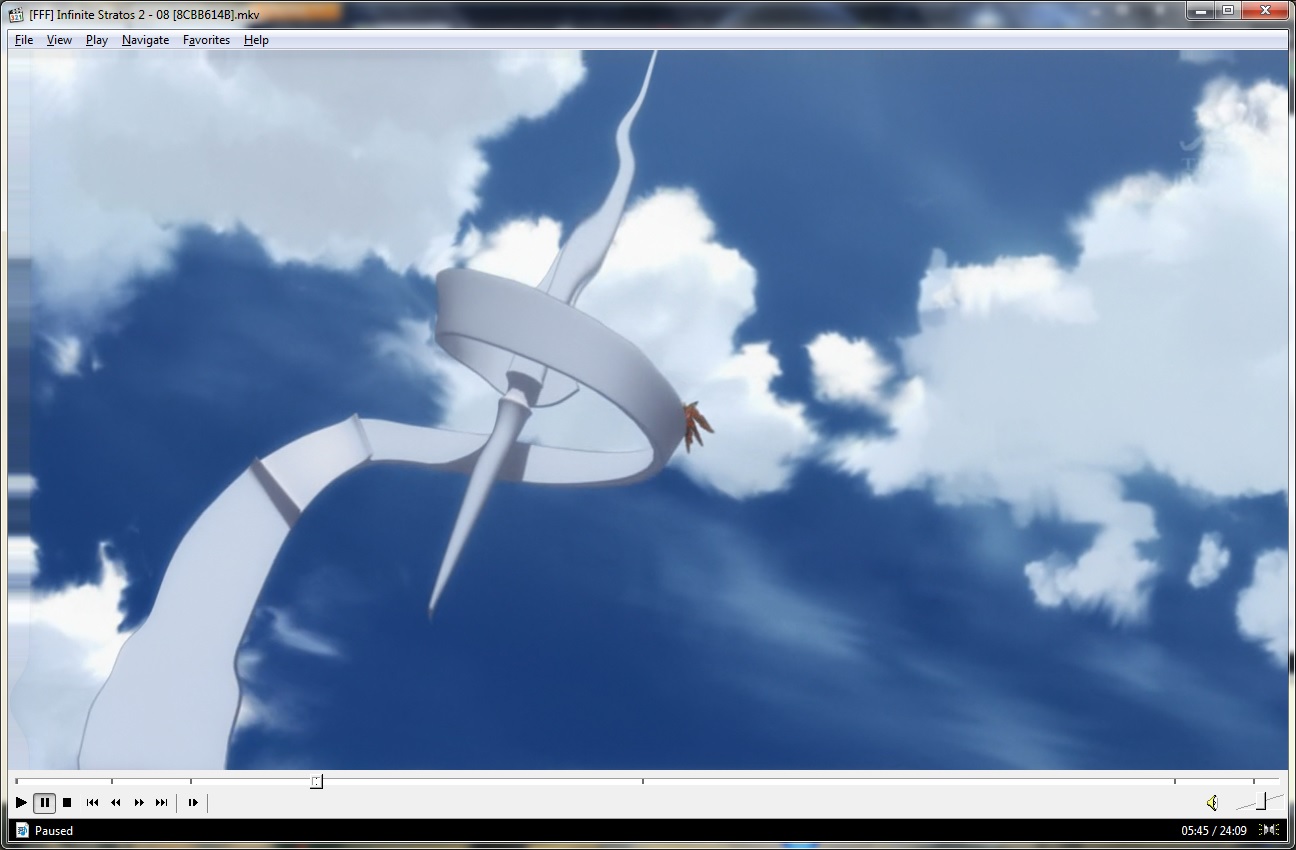Open the Favorites menu
Screen dimensions: 1296x850
tap(206, 40)
